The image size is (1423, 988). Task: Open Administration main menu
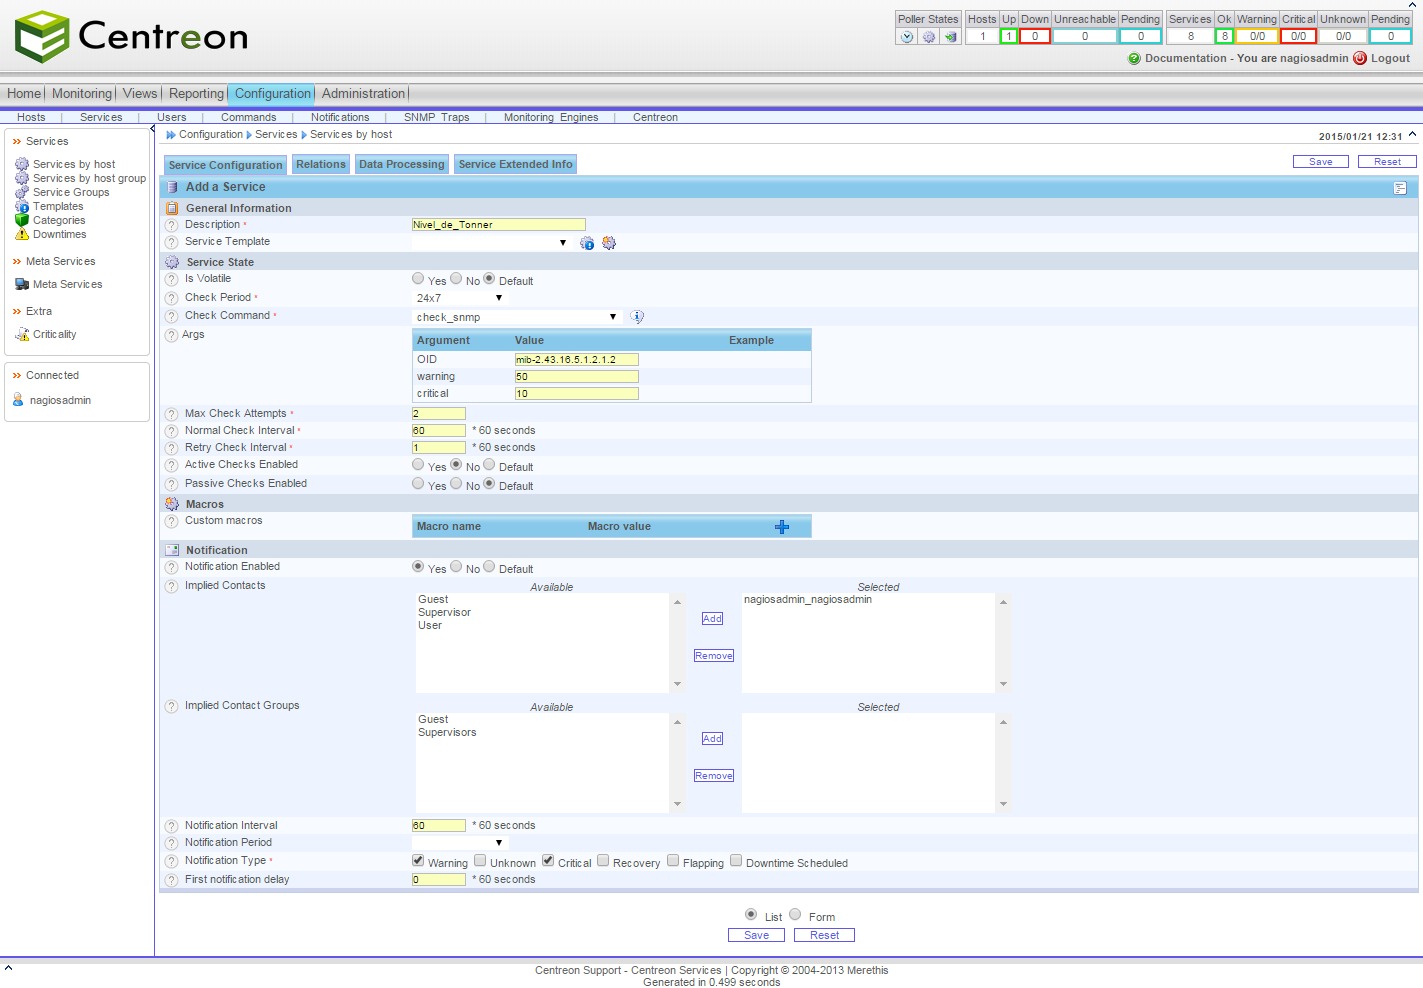363,94
